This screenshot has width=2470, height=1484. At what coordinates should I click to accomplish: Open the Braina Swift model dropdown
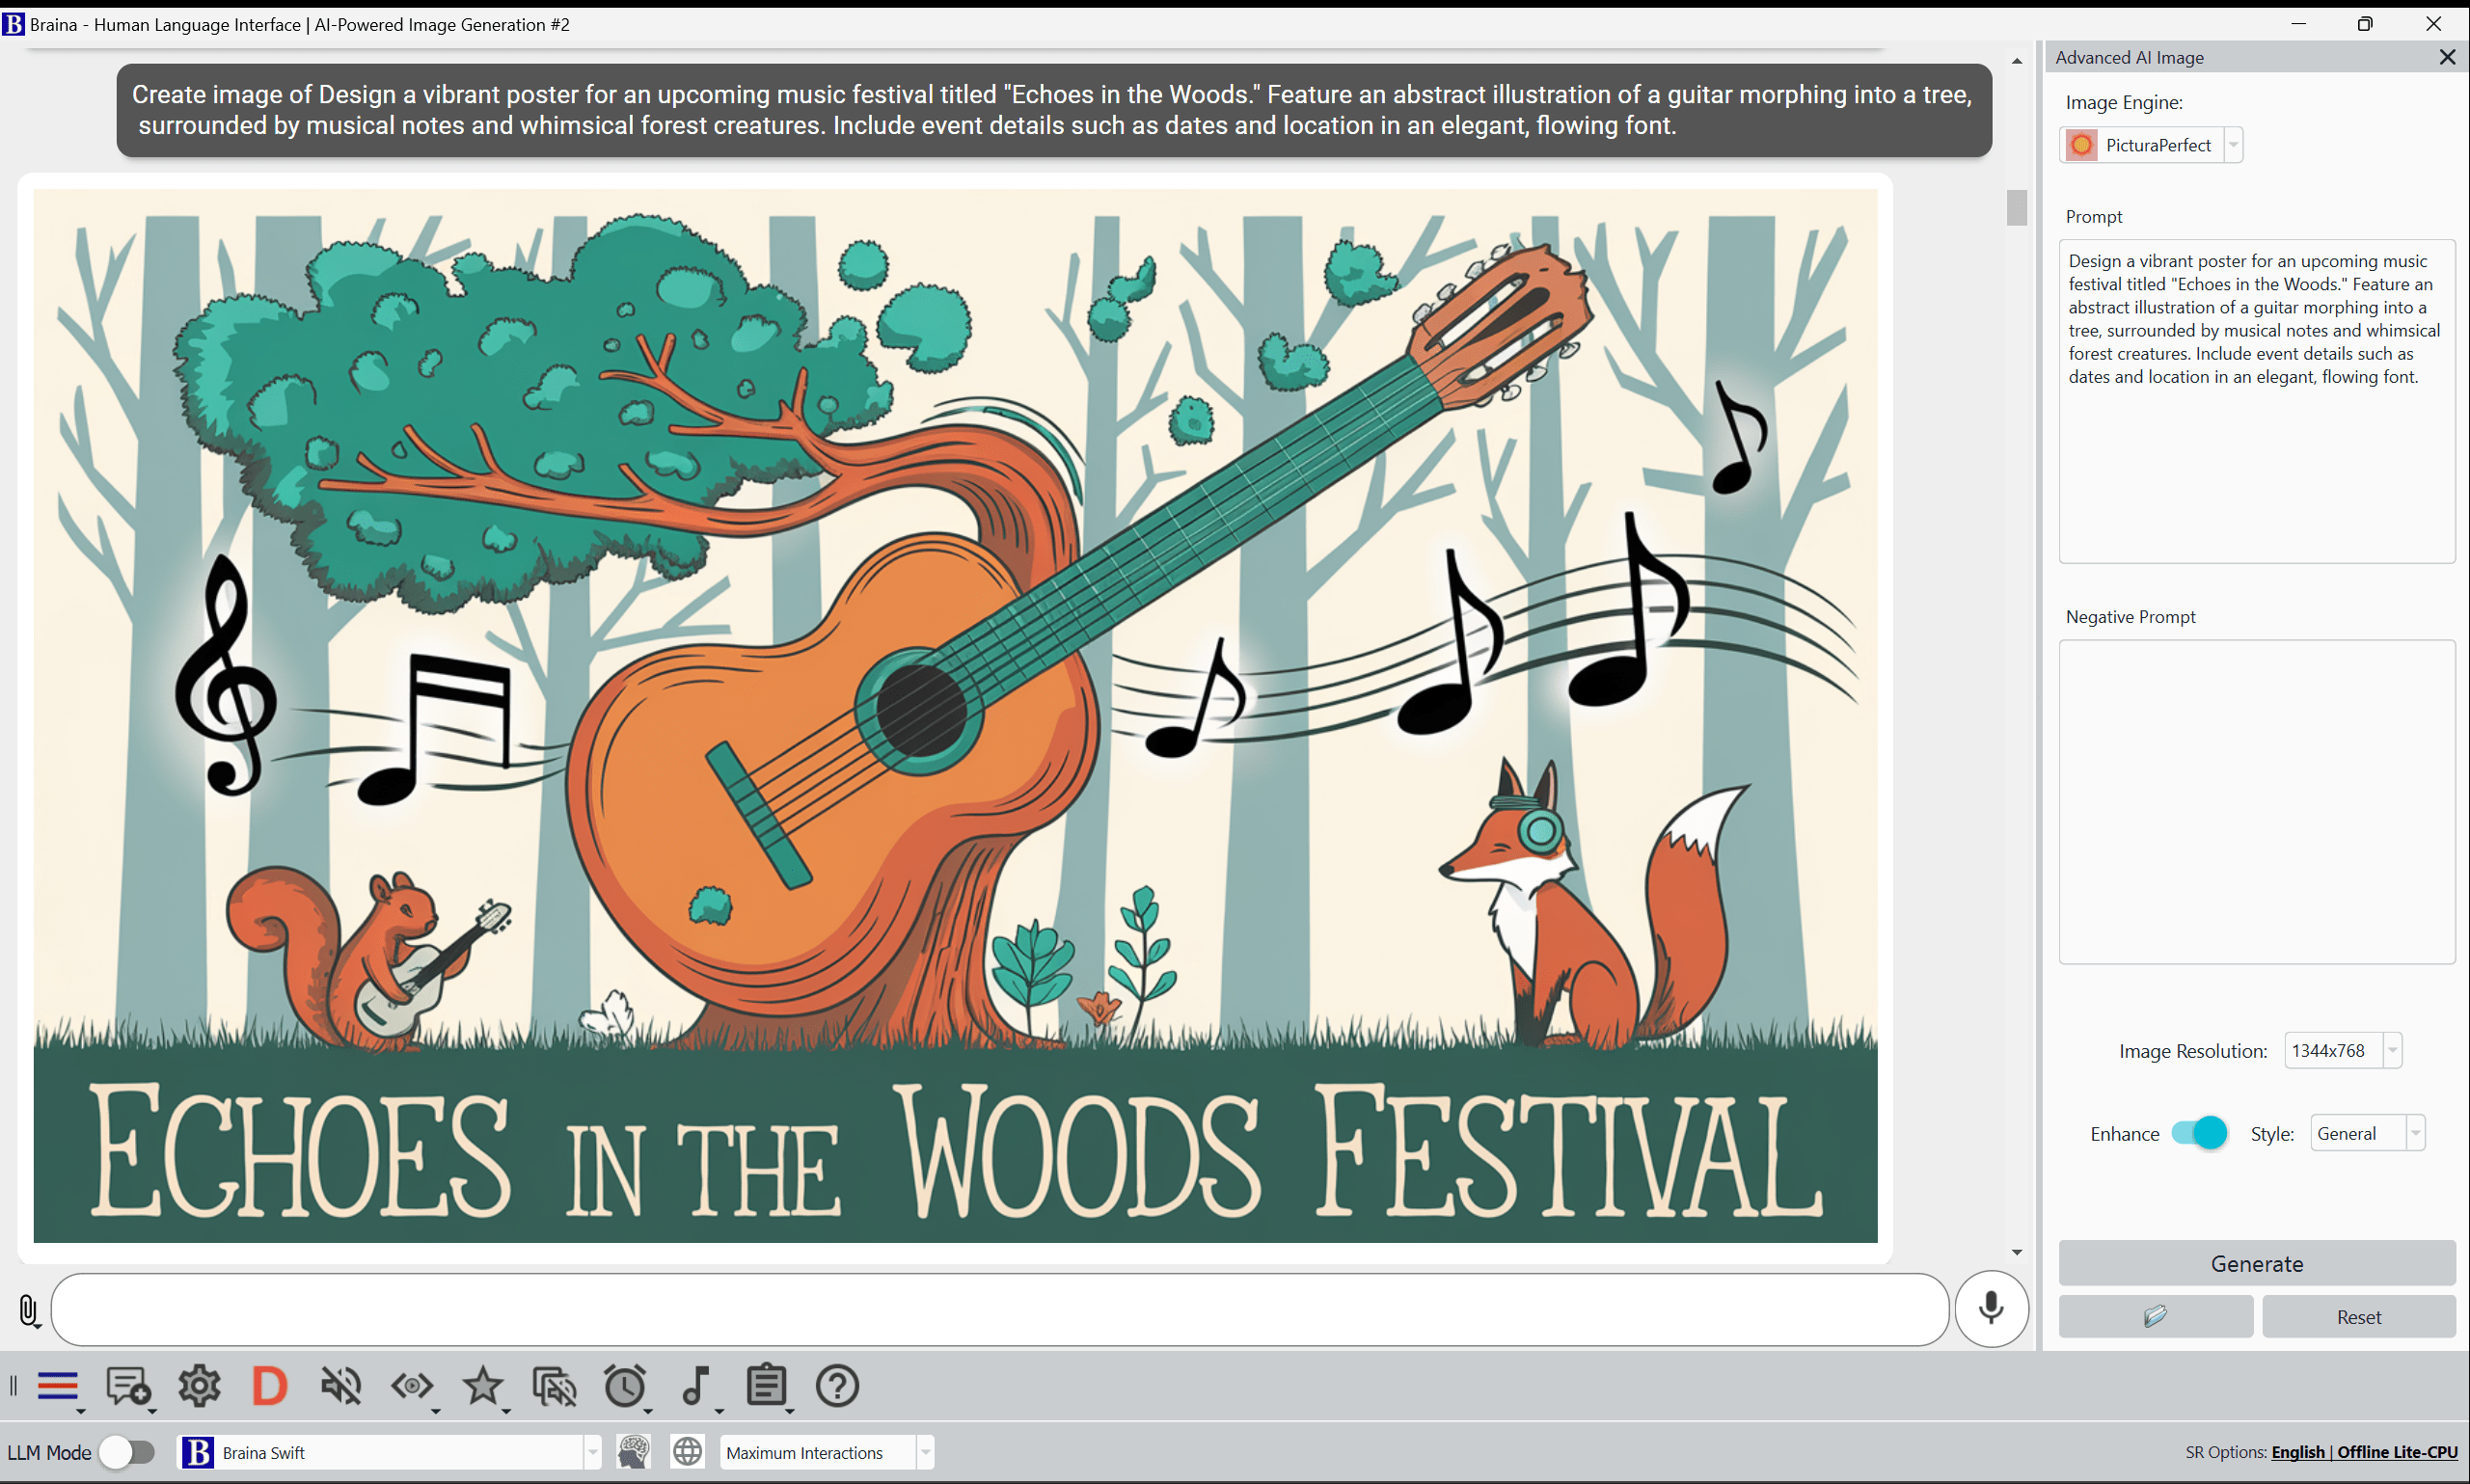coord(390,1452)
